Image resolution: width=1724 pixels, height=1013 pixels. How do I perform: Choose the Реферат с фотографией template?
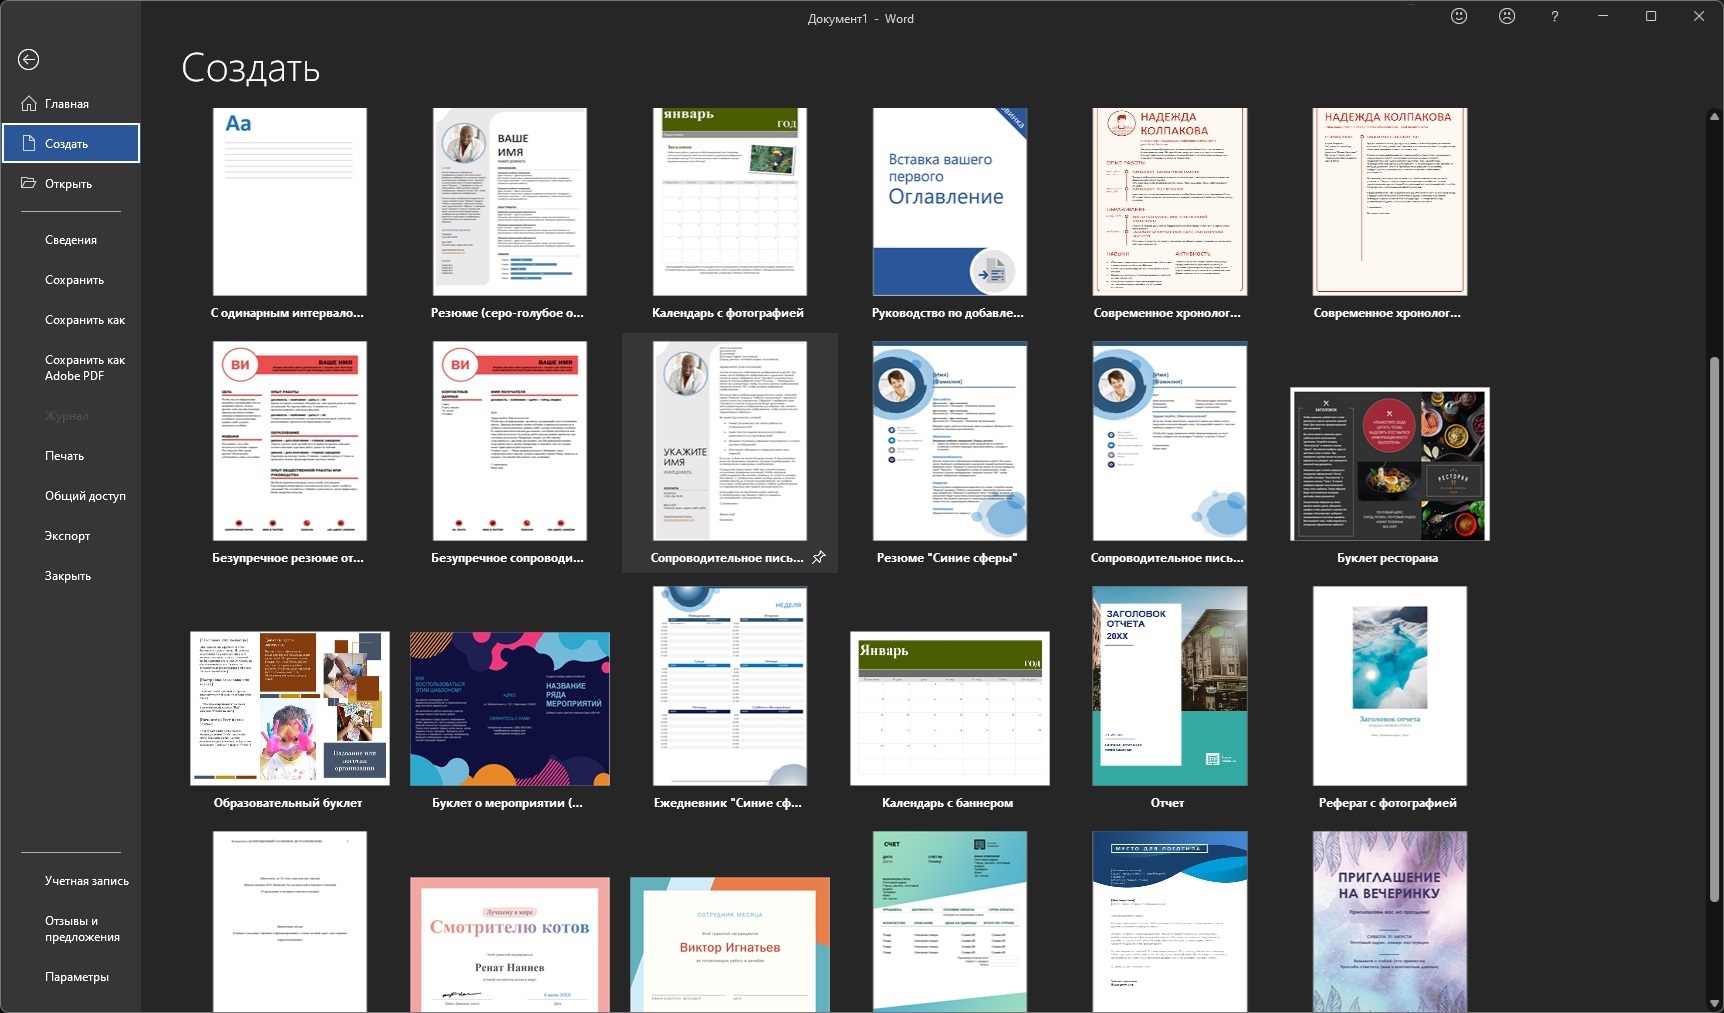[x=1389, y=686]
